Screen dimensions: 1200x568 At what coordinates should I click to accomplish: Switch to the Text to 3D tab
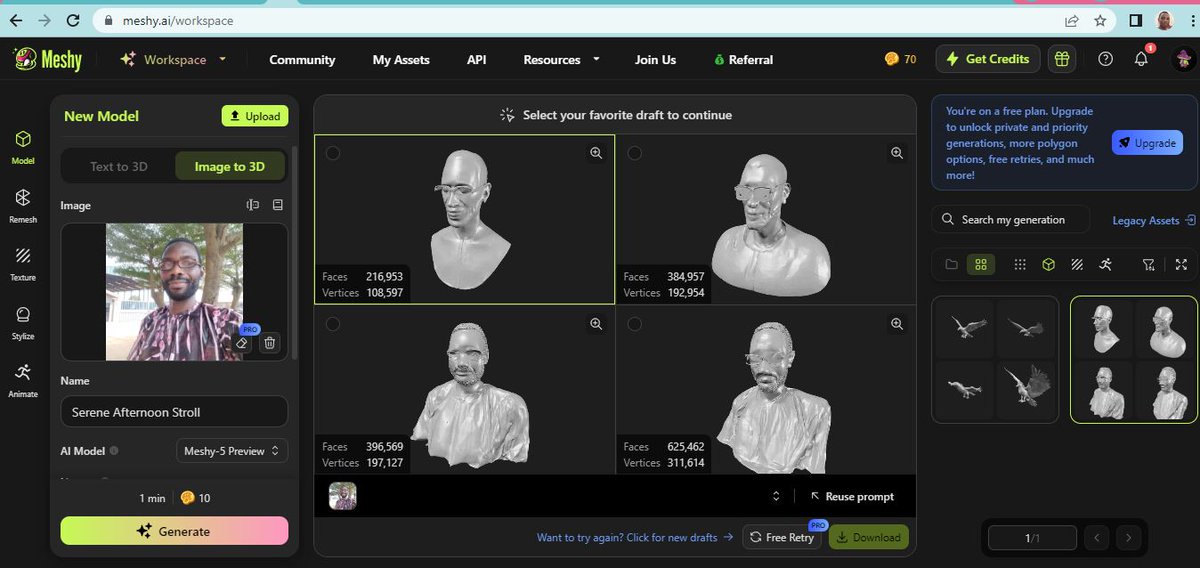click(119, 166)
